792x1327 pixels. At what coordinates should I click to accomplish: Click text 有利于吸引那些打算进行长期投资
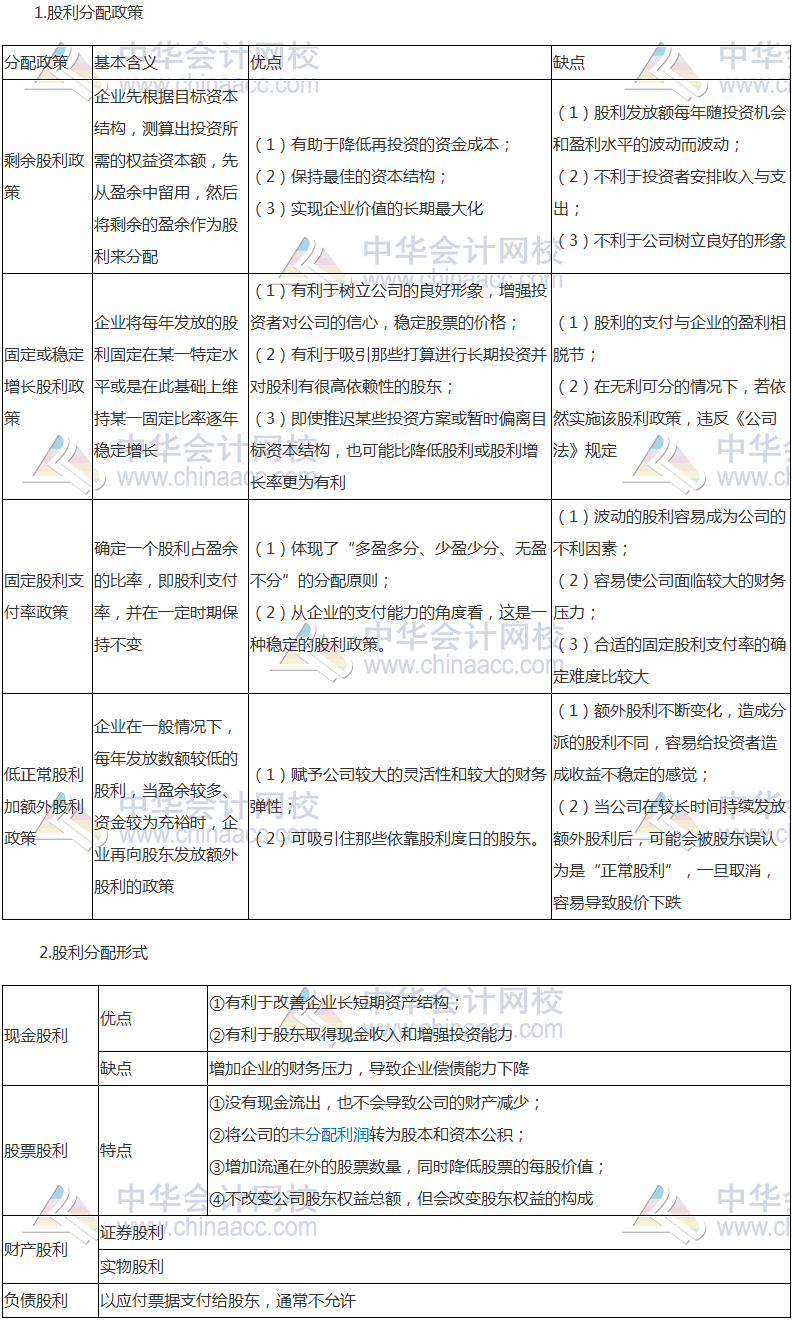tap(398, 370)
